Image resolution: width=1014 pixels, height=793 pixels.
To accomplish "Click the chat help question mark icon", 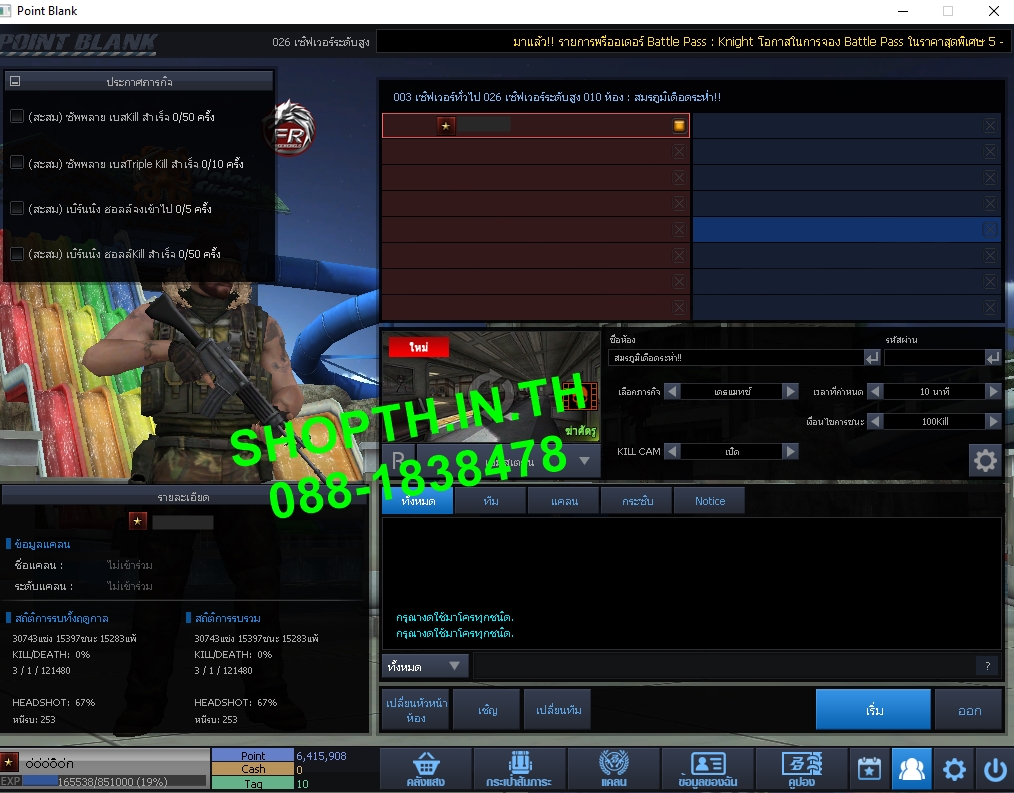I will point(987,666).
